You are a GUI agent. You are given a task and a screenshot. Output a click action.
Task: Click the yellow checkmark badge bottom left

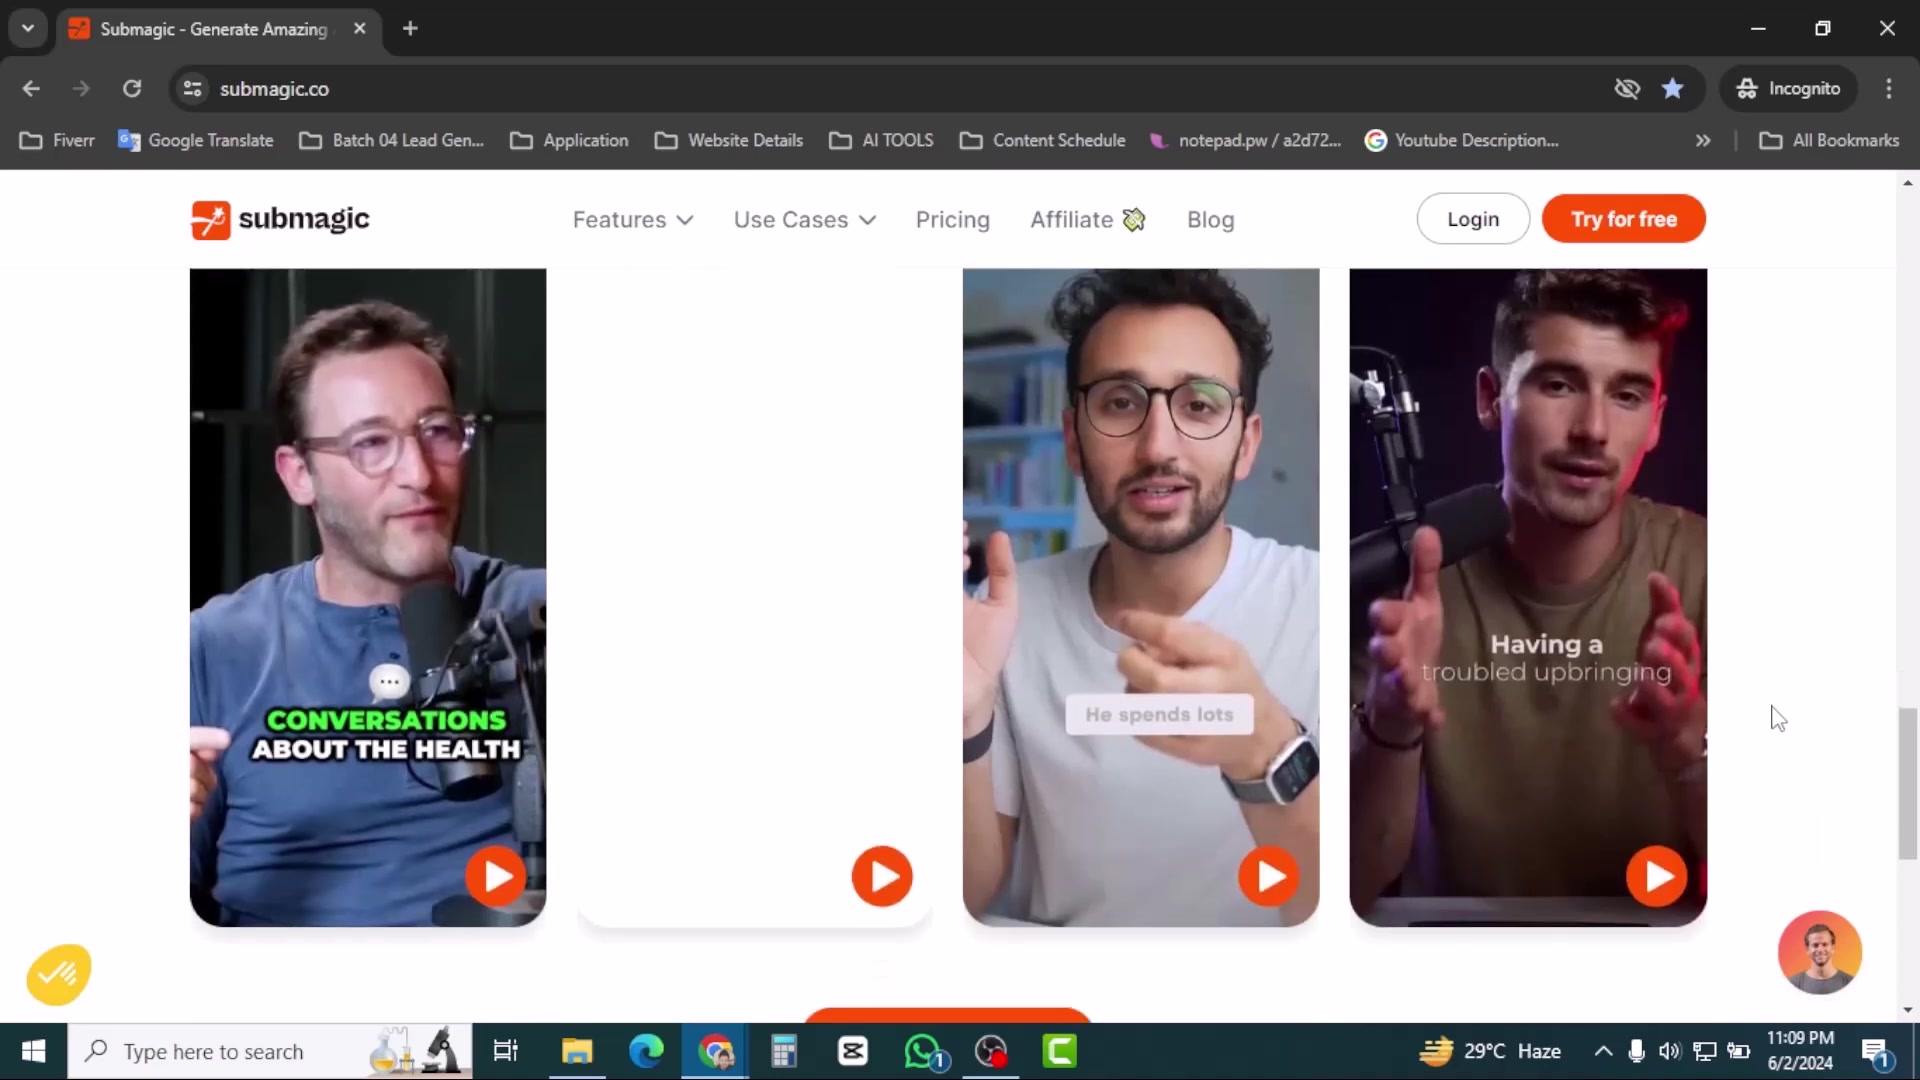[x=57, y=973]
